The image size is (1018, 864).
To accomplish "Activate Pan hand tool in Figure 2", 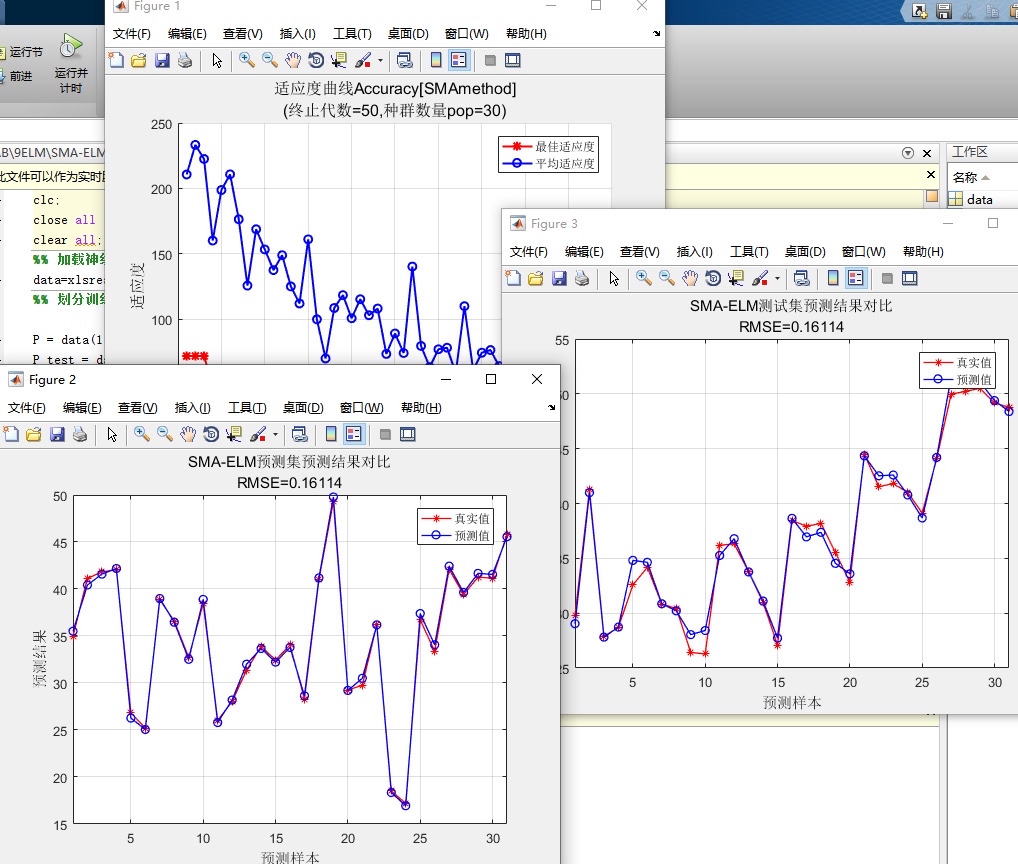I will pyautogui.click(x=188, y=434).
